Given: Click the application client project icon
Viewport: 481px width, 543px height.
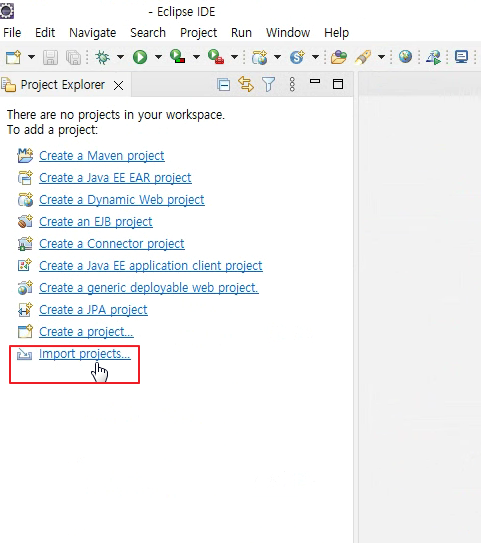Looking at the screenshot, I should click(25, 266).
